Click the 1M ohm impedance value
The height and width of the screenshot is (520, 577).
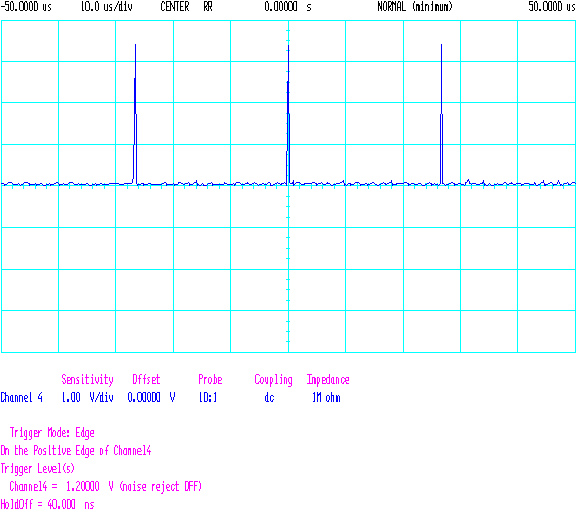click(326, 397)
